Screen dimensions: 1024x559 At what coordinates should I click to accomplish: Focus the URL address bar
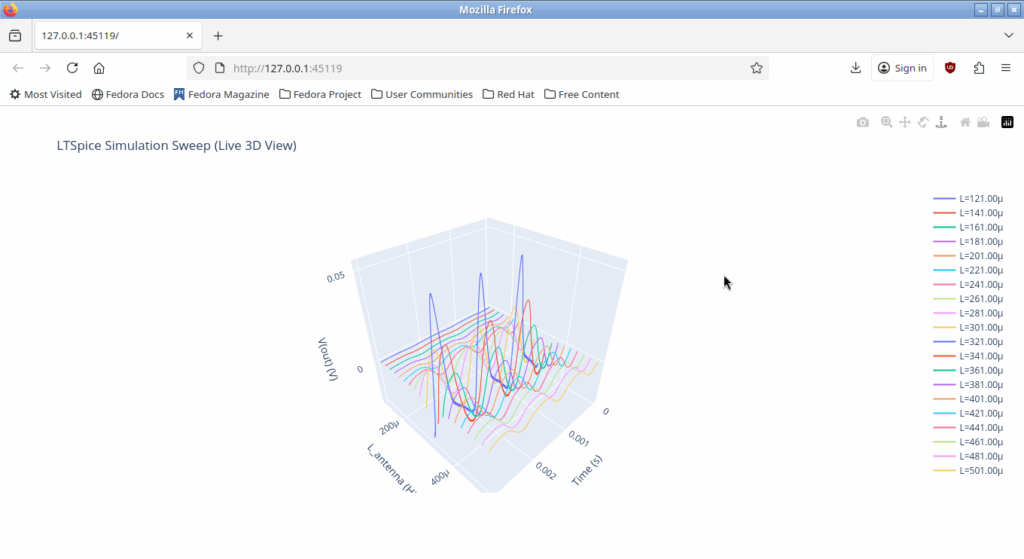coord(480,68)
